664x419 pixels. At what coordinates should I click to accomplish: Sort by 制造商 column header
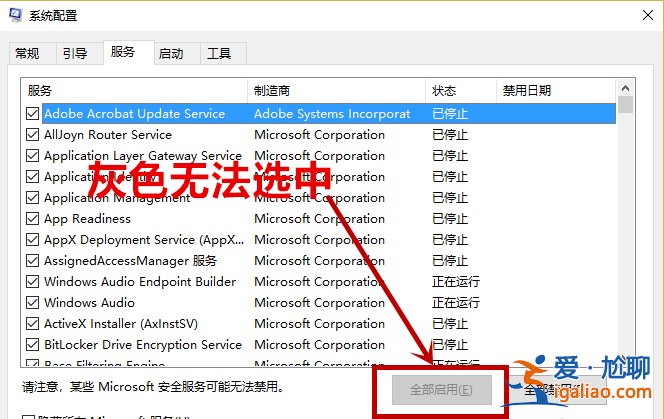pyautogui.click(x=336, y=90)
